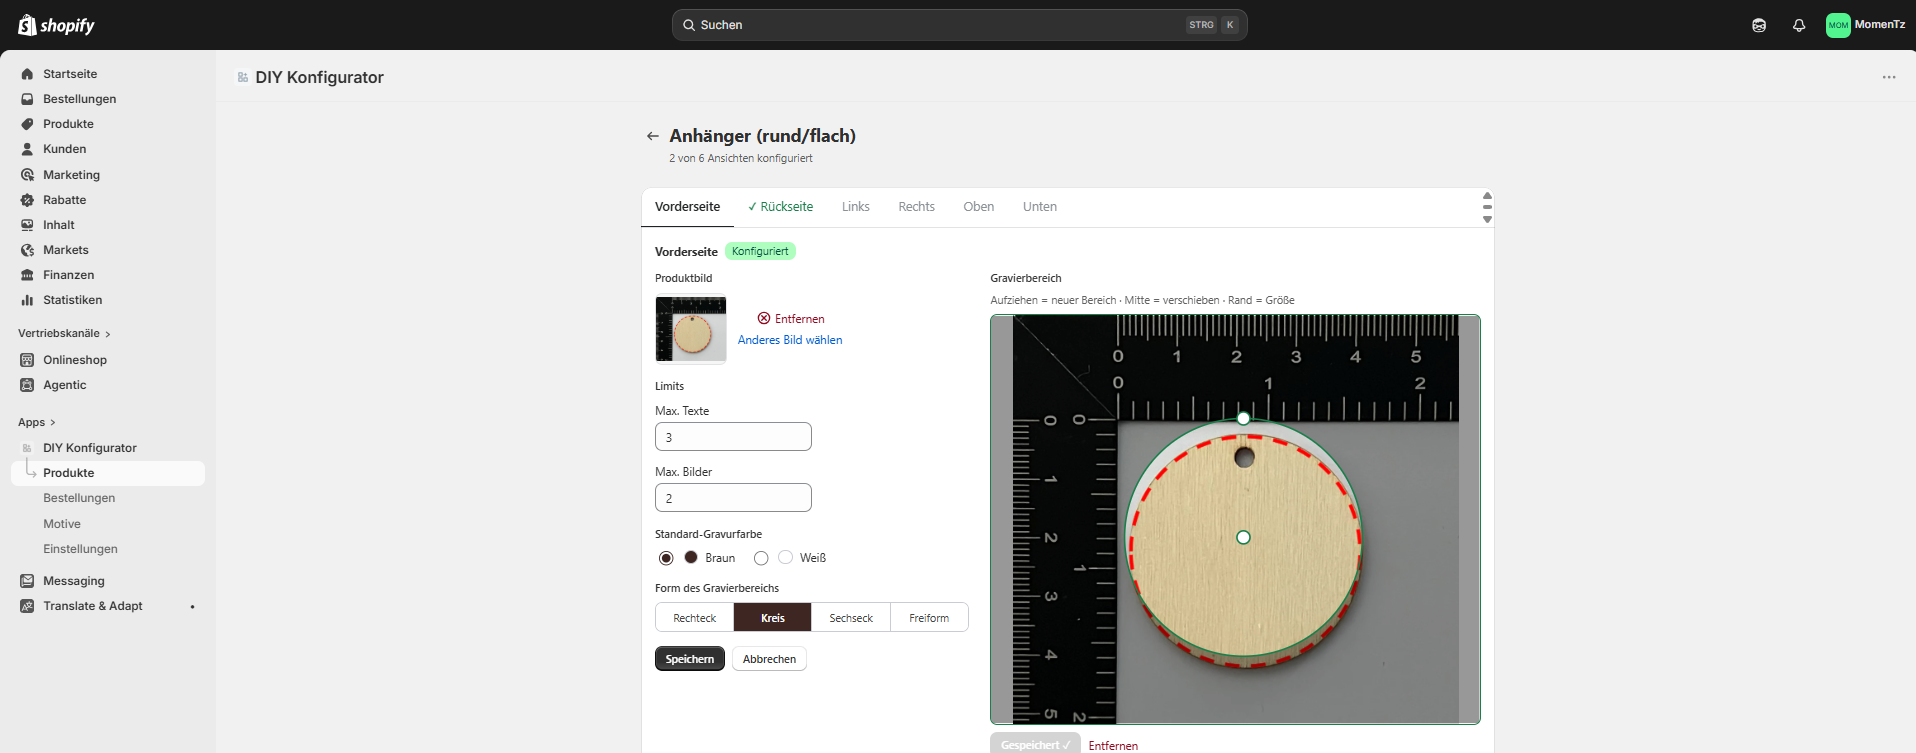Select the Weiß engraving color radio
The image size is (1916, 753).
[x=761, y=558]
